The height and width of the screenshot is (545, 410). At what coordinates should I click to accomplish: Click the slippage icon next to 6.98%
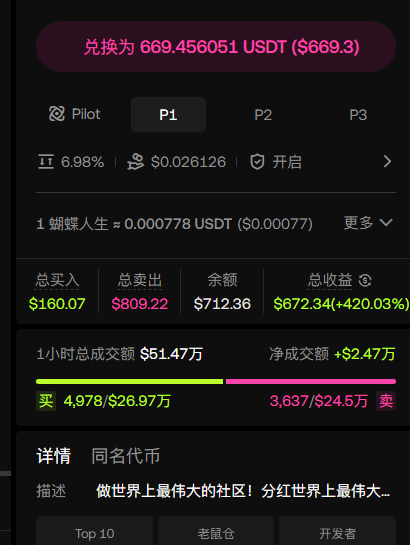[46, 162]
